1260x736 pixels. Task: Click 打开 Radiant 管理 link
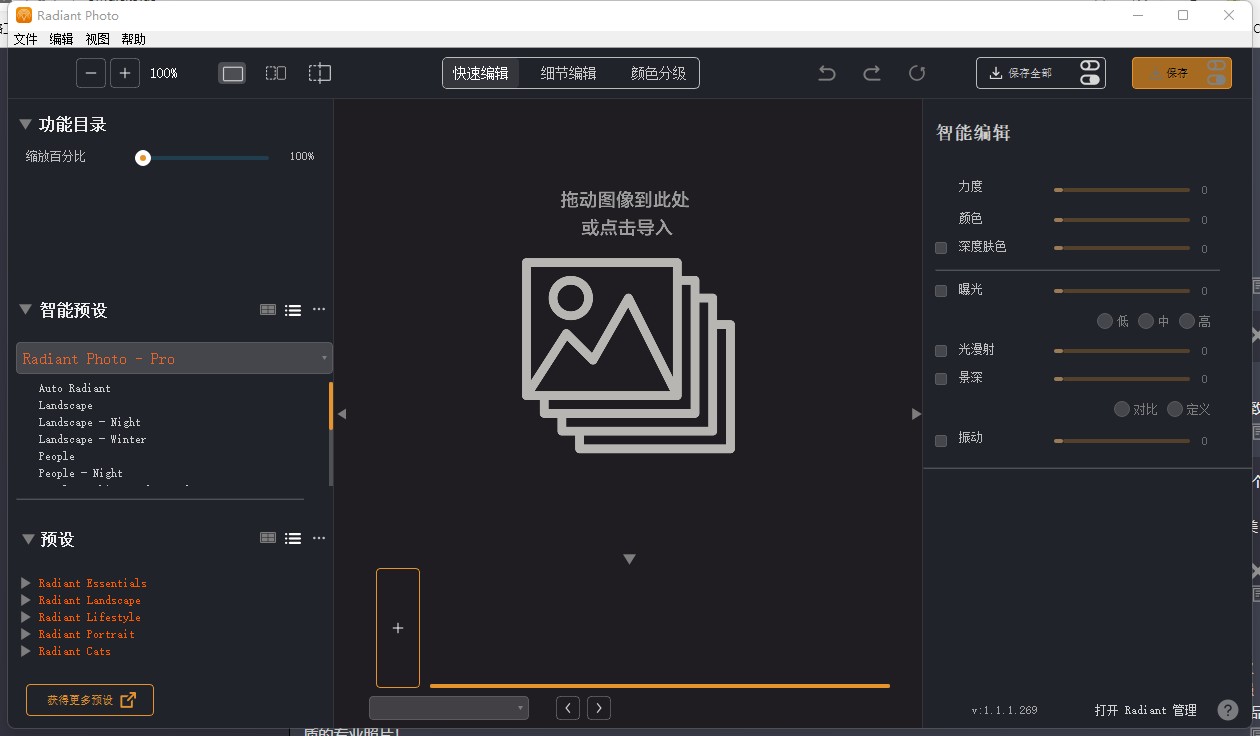[x=1146, y=710]
